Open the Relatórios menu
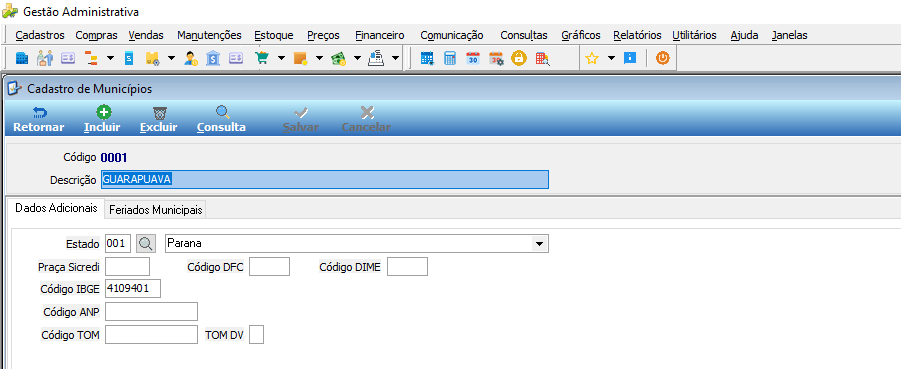 (x=637, y=35)
